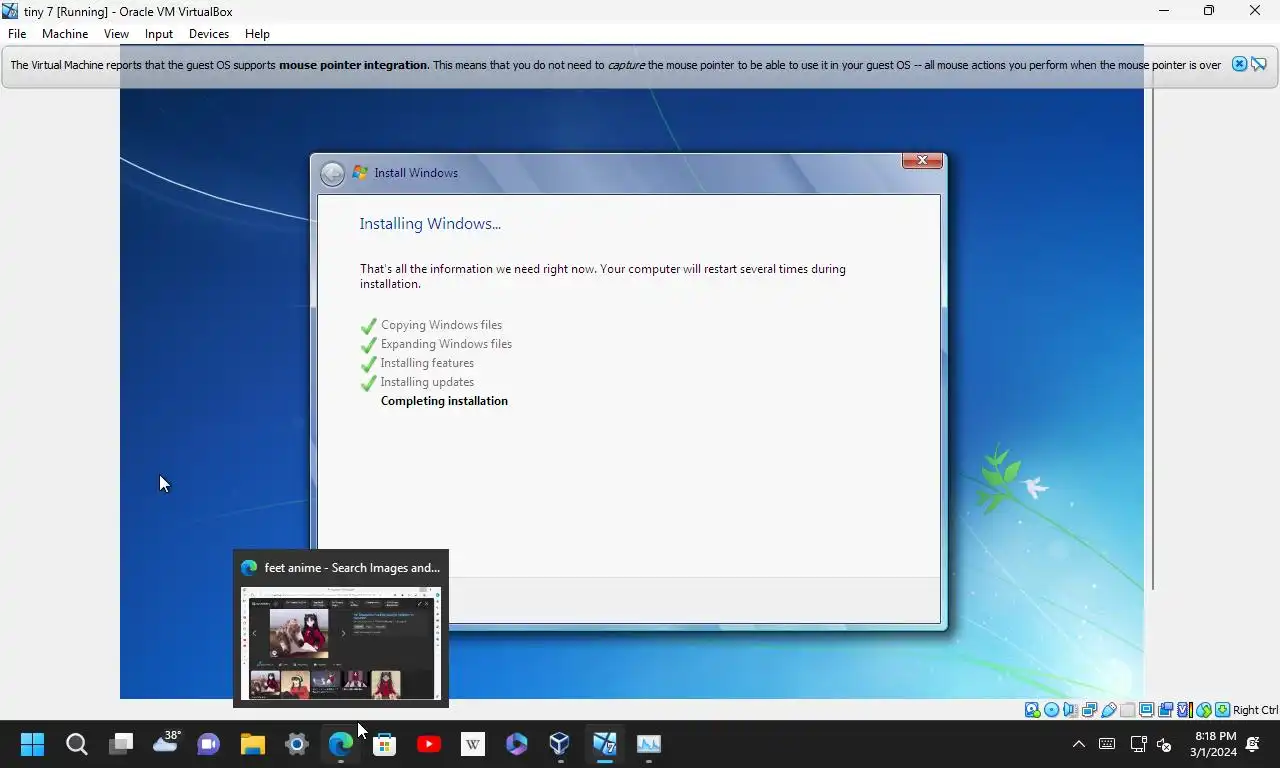Open the network tray icon

coord(1138,744)
